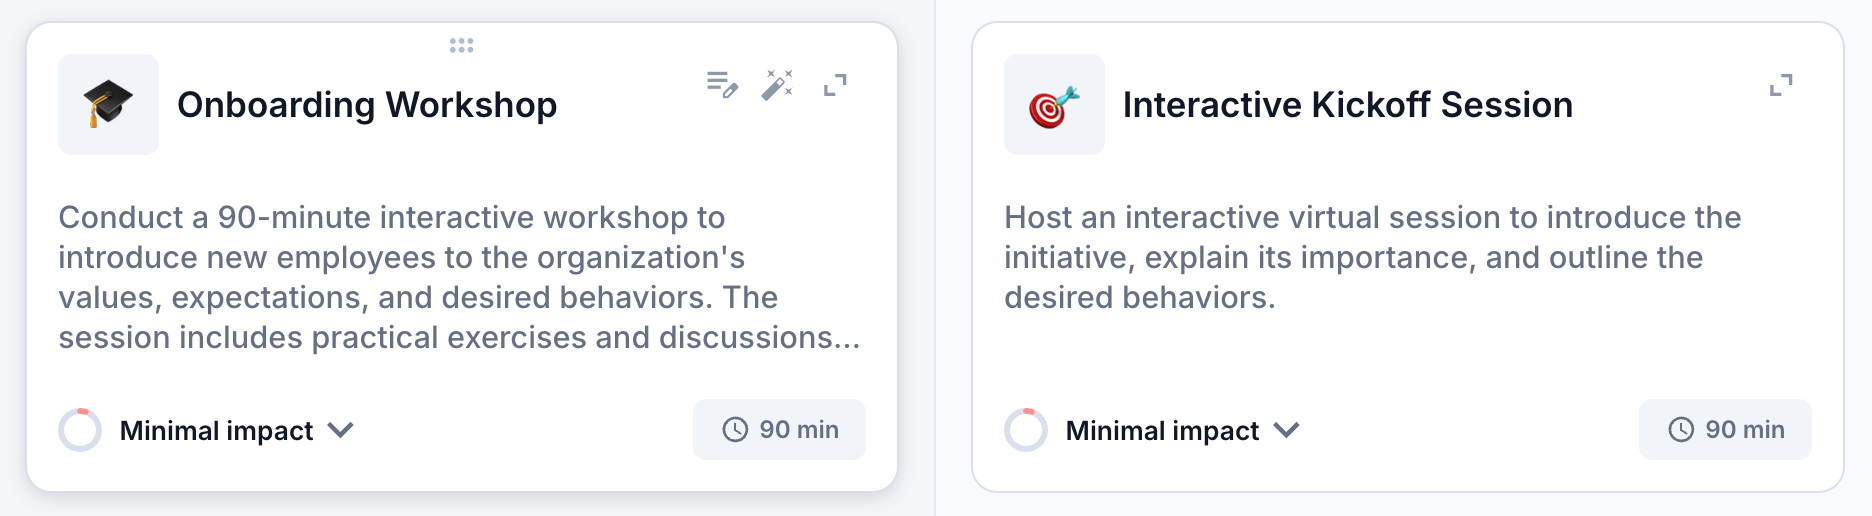Screen dimensions: 1872x516
Task: Click the 90 min text on Onboarding Workshop
Action: point(798,430)
